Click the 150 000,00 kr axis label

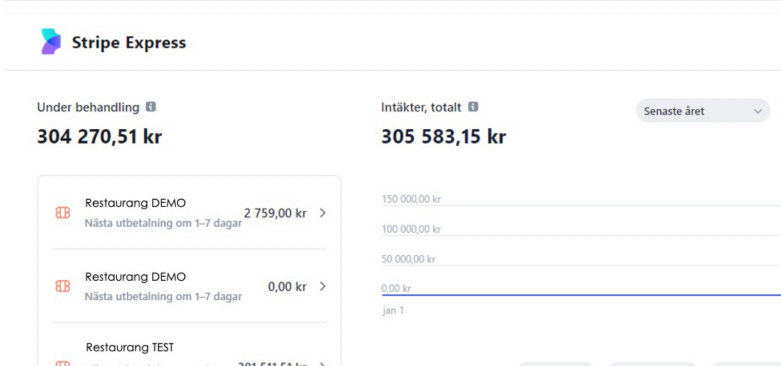click(x=411, y=199)
